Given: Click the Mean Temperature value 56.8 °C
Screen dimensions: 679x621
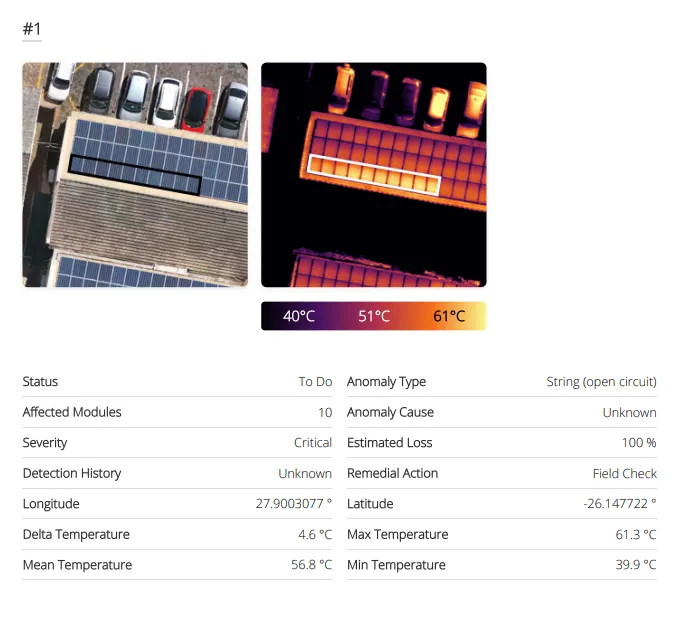Looking at the screenshot, I should coord(311,565).
